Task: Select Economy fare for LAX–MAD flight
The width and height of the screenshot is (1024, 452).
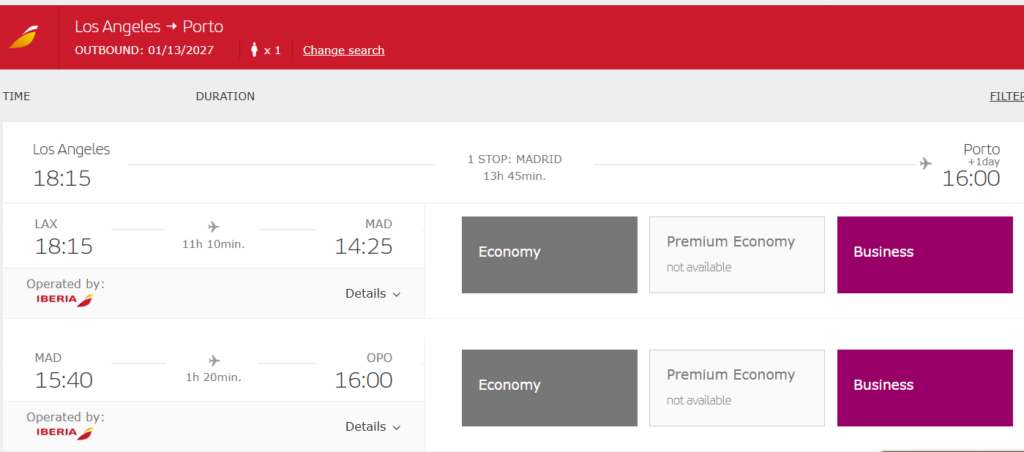Action: 549,255
